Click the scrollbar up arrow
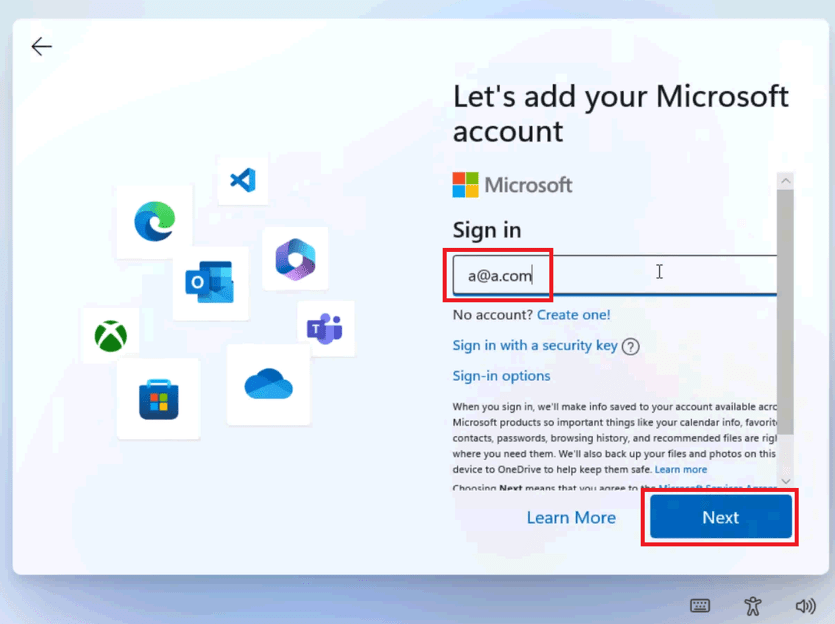The height and width of the screenshot is (624, 835). [785, 181]
